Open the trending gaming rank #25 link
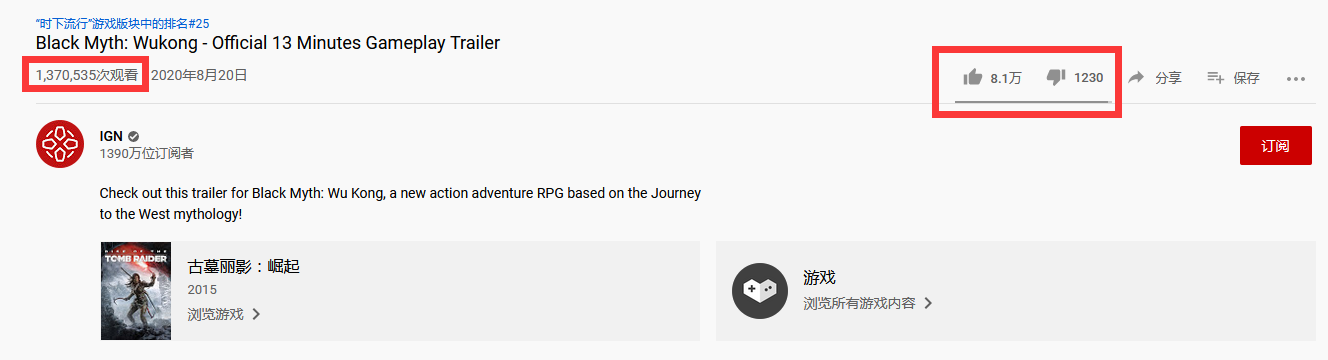Image resolution: width=1328 pixels, height=360 pixels. point(123,23)
